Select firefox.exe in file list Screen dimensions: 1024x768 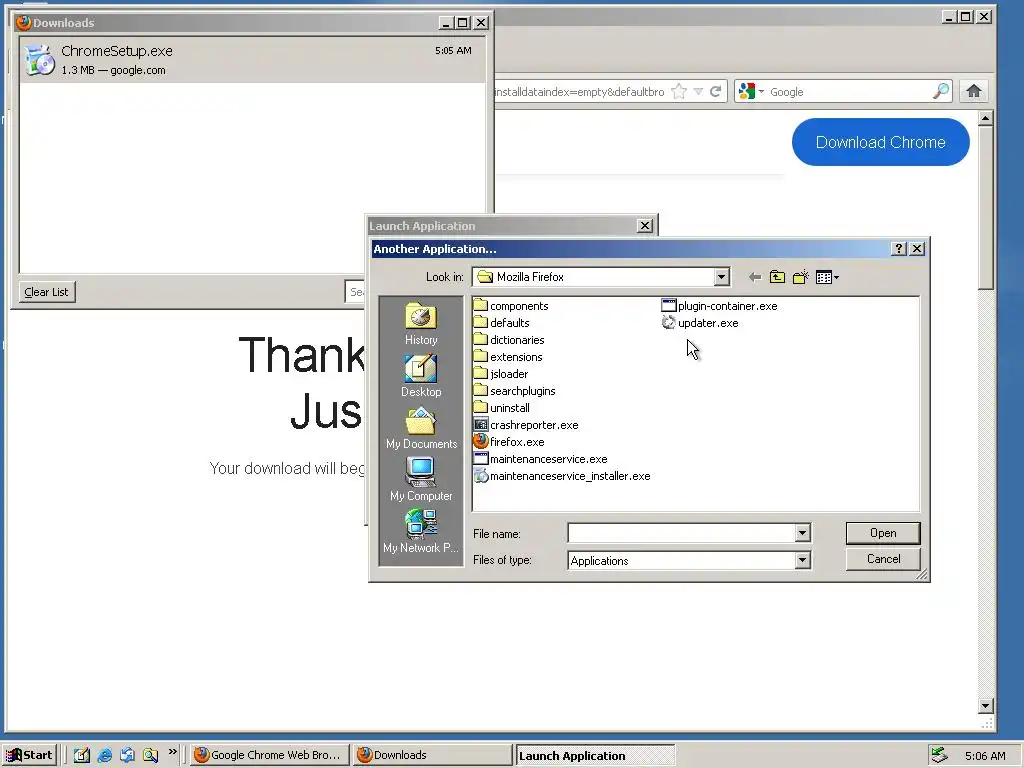pos(509,441)
